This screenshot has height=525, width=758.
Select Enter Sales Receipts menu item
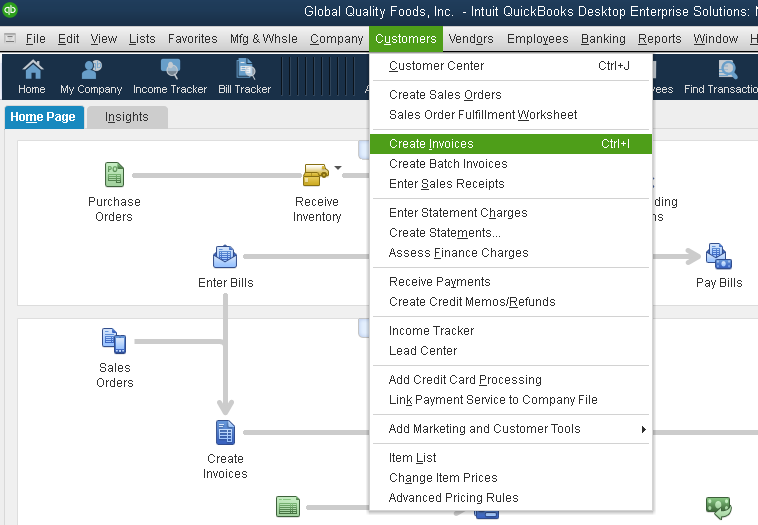(511, 184)
